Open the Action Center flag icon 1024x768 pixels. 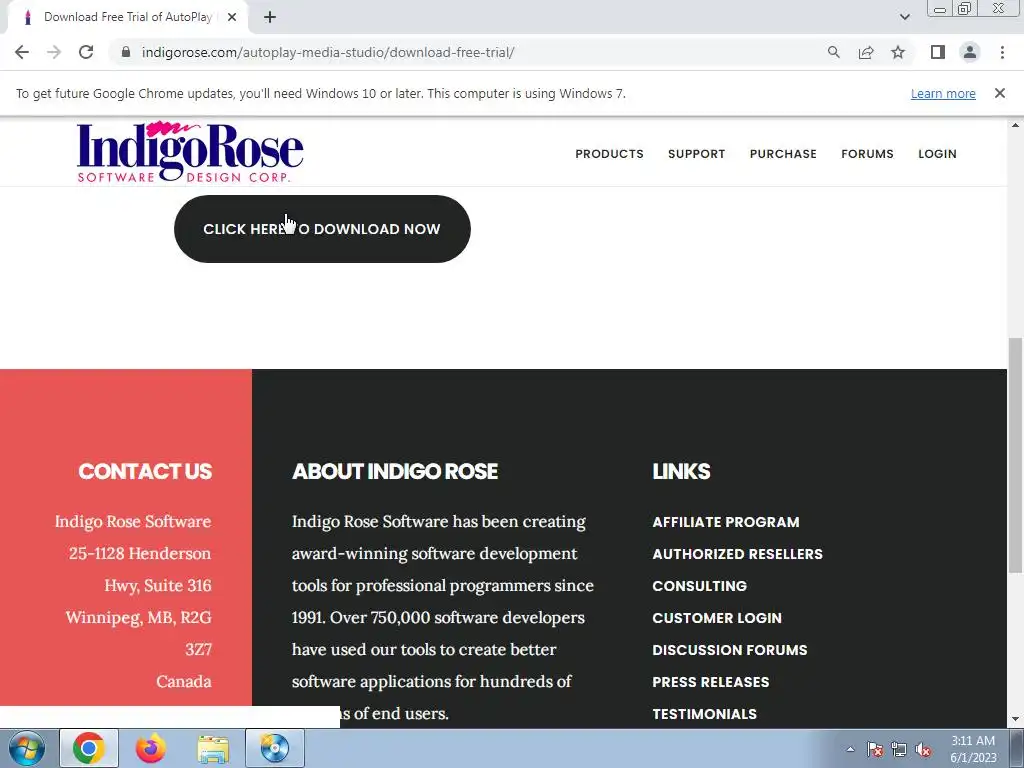point(875,749)
